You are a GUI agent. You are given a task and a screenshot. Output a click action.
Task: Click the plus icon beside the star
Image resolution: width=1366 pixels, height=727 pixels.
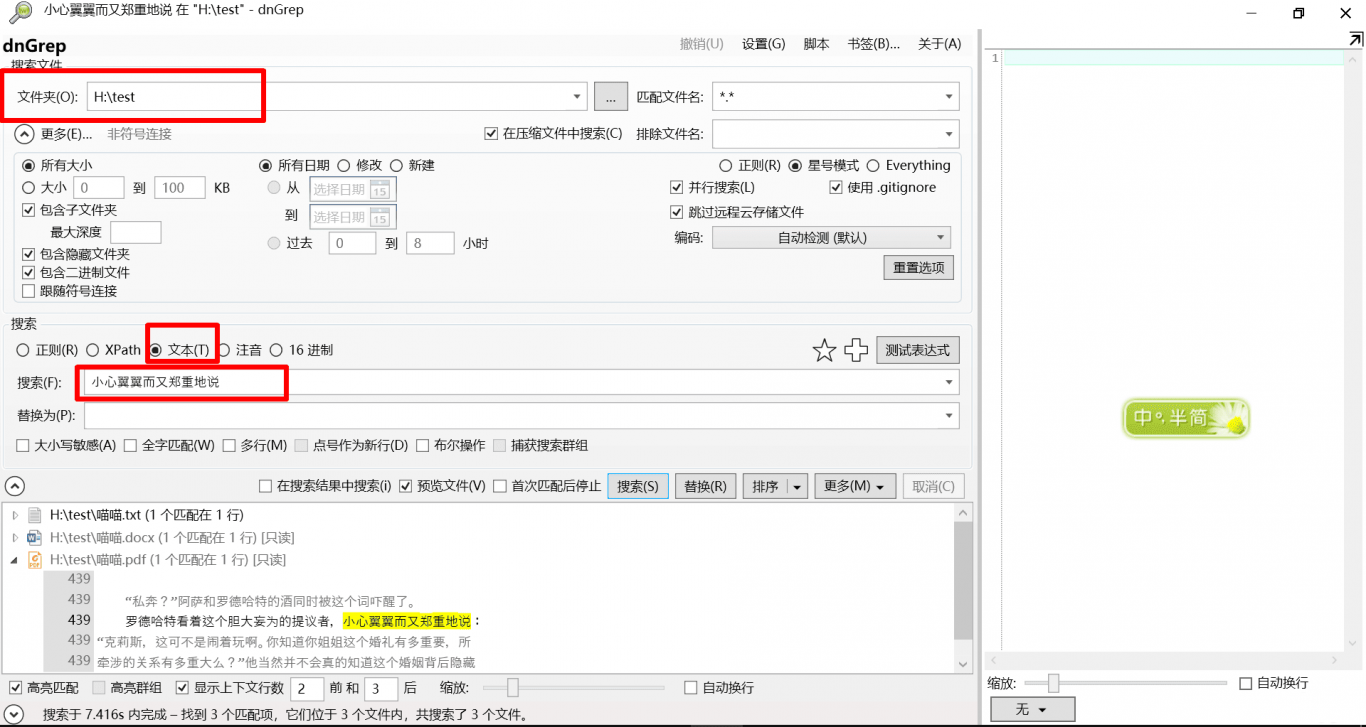coord(856,350)
